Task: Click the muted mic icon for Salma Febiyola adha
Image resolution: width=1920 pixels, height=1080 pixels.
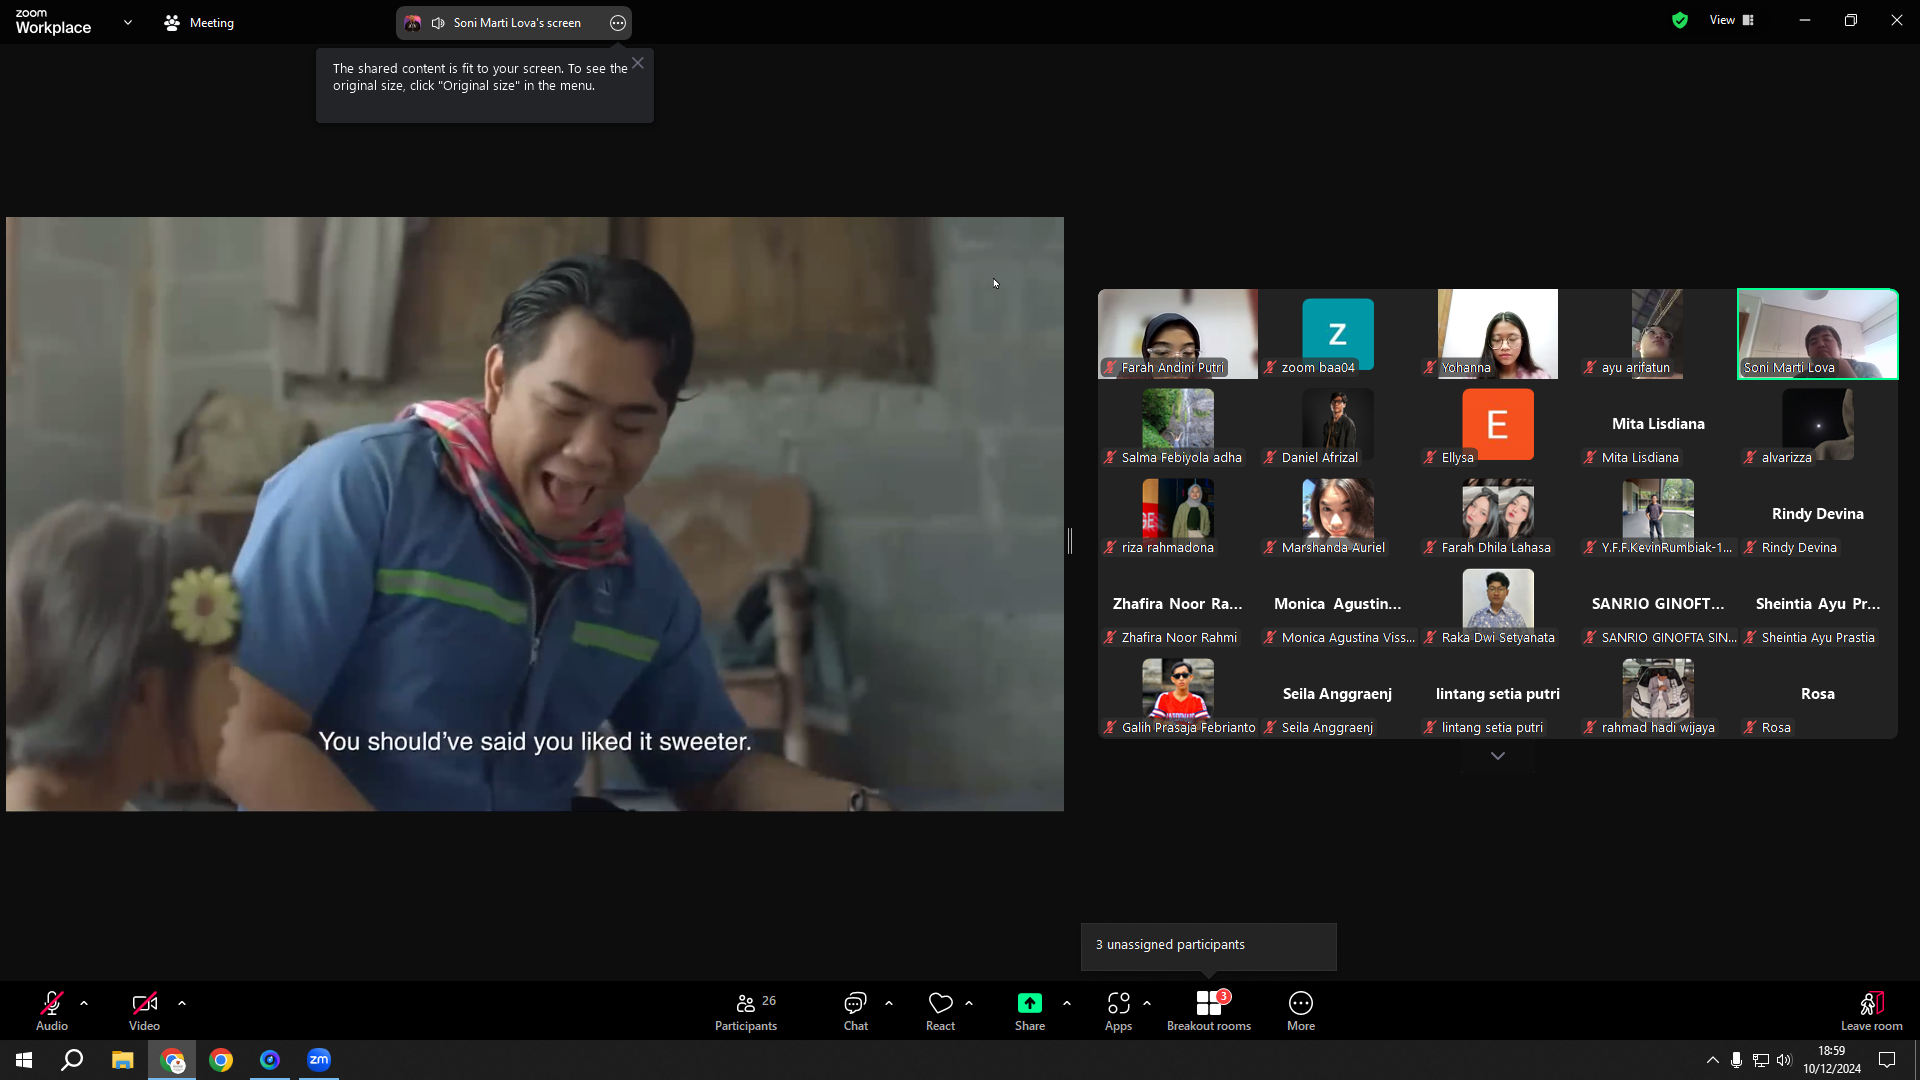Action: coord(1110,458)
